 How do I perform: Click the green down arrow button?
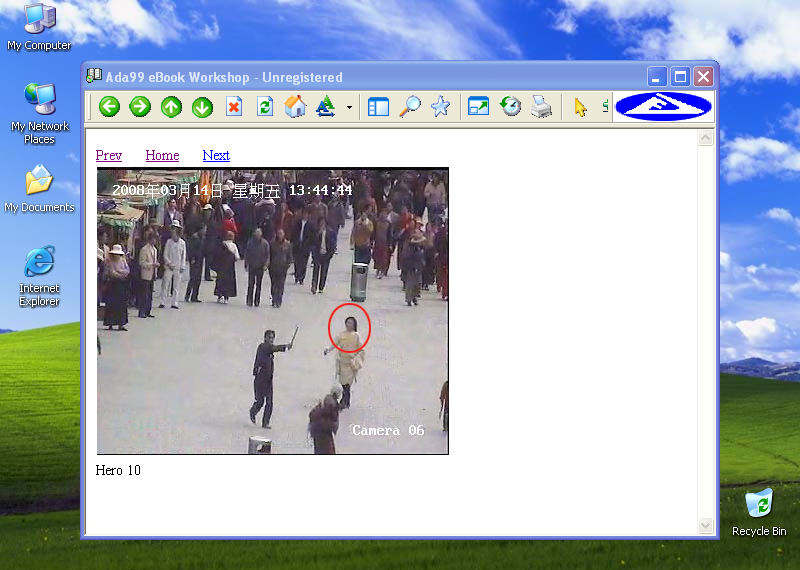coord(203,107)
